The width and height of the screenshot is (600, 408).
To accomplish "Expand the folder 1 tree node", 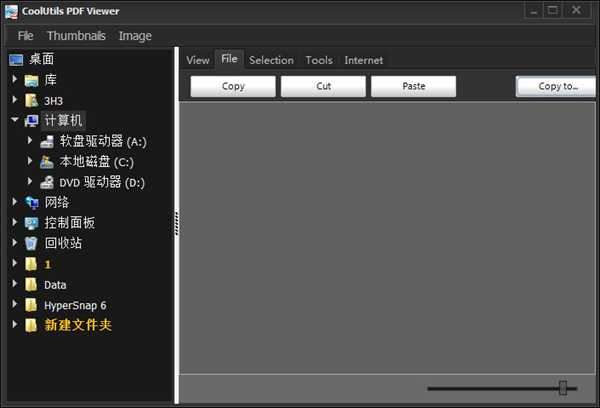I will pyautogui.click(x=15, y=263).
